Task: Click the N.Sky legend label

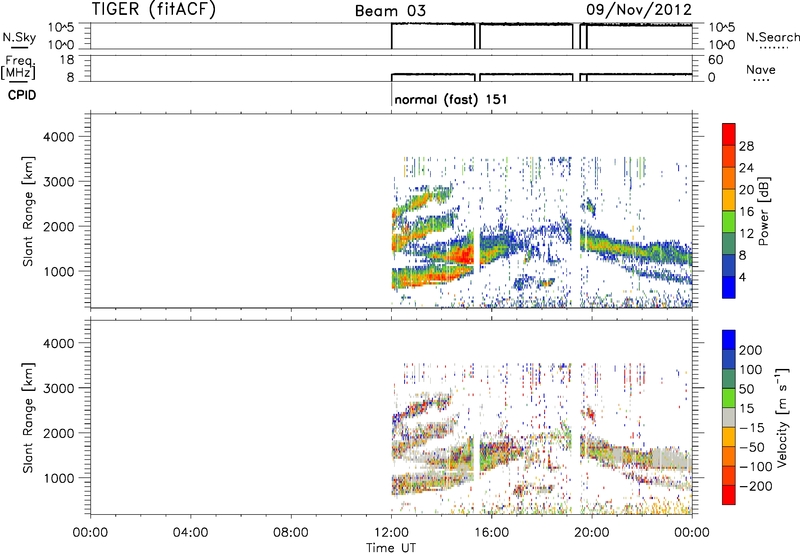Action: pos(19,37)
